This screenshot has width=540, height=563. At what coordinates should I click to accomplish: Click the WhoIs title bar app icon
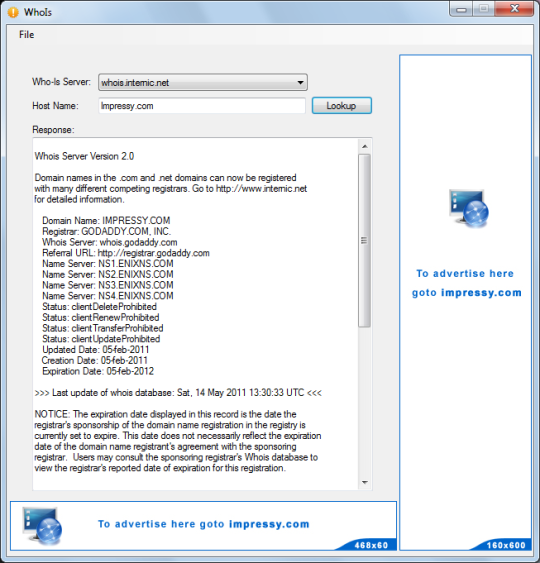tap(13, 12)
